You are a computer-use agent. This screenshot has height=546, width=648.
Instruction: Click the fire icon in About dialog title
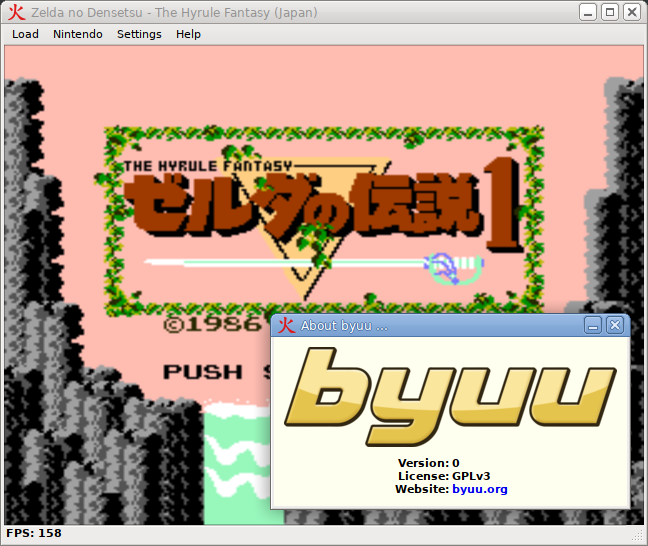tap(286, 326)
